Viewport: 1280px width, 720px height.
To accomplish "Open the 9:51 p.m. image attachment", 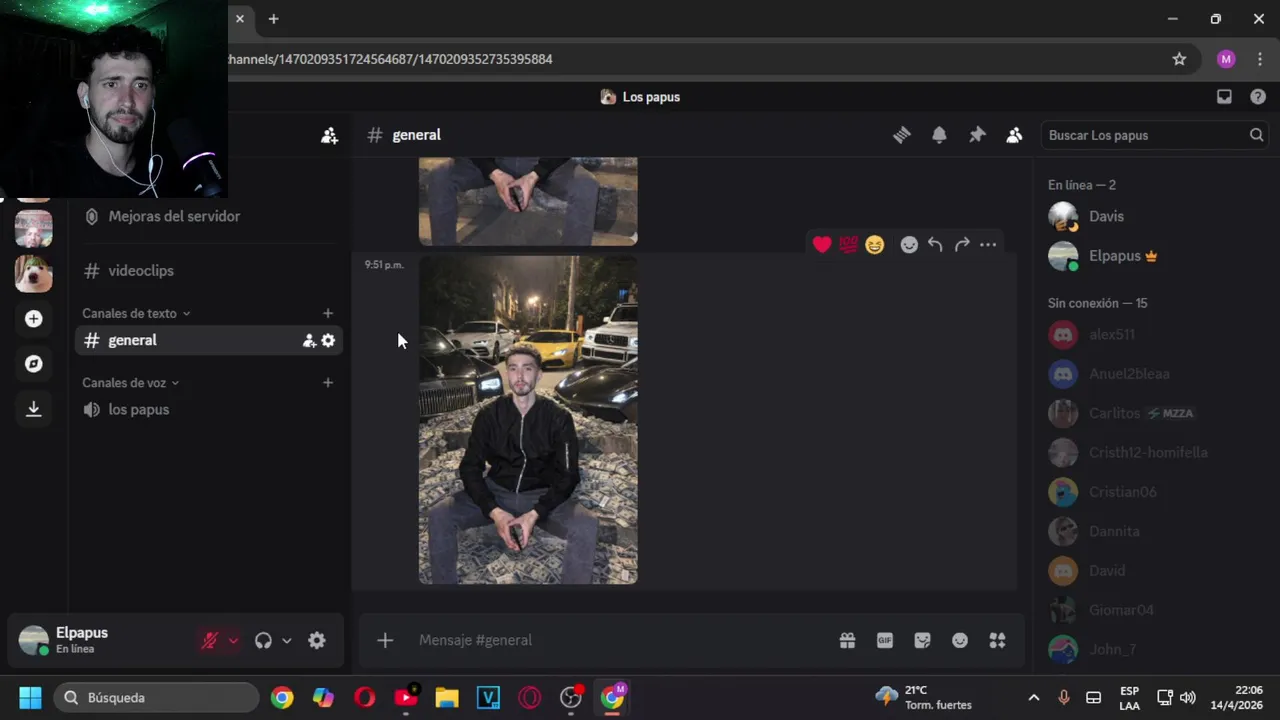I will tap(528, 420).
